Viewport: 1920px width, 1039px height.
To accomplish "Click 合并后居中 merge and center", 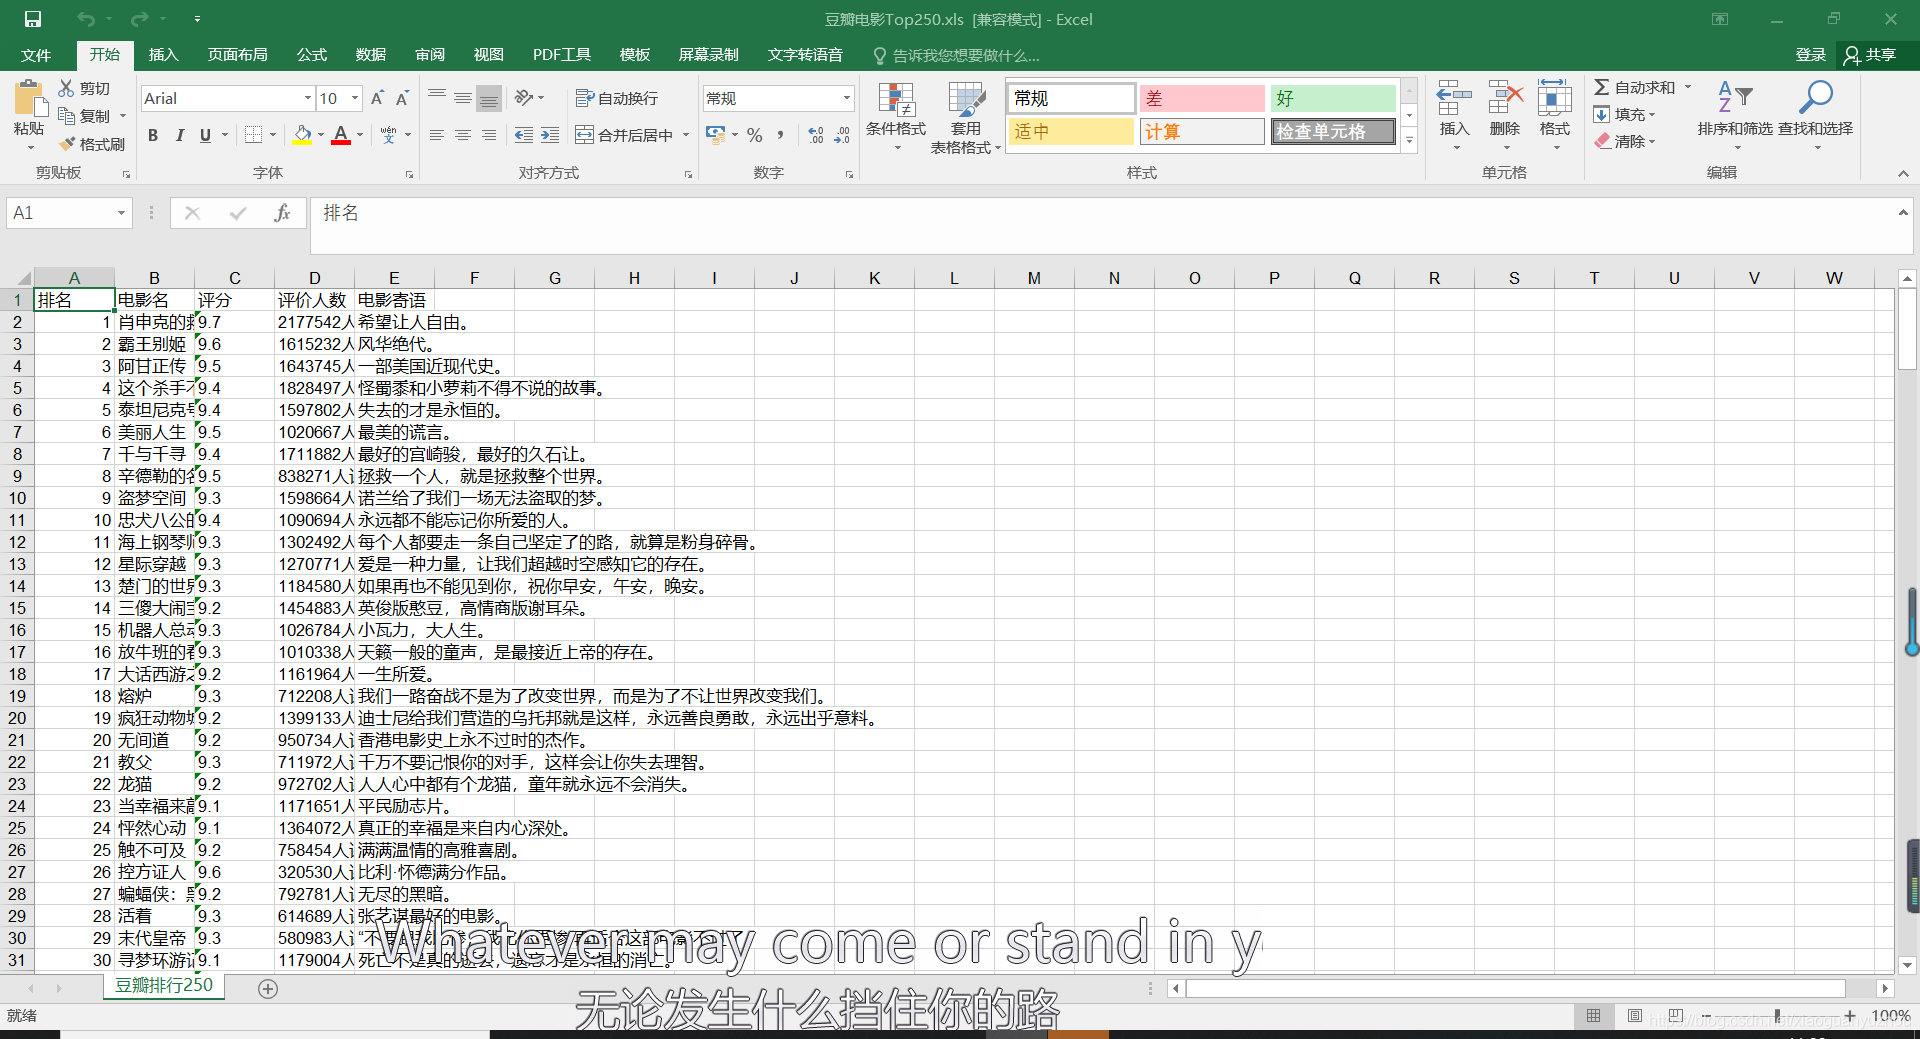I will click(624, 135).
